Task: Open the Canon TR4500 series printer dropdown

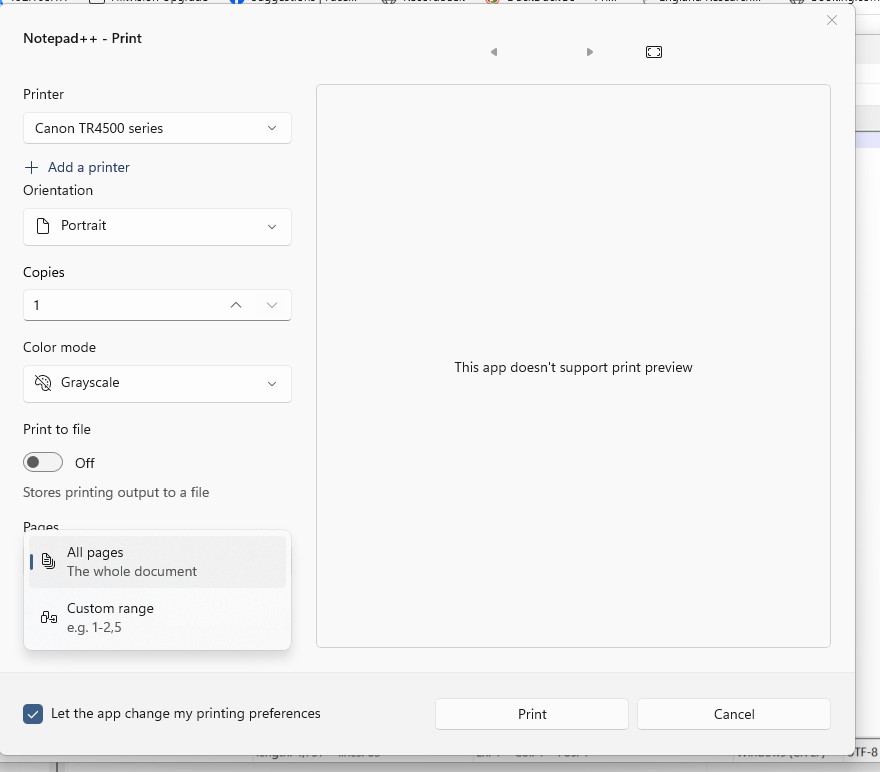Action: pos(157,128)
